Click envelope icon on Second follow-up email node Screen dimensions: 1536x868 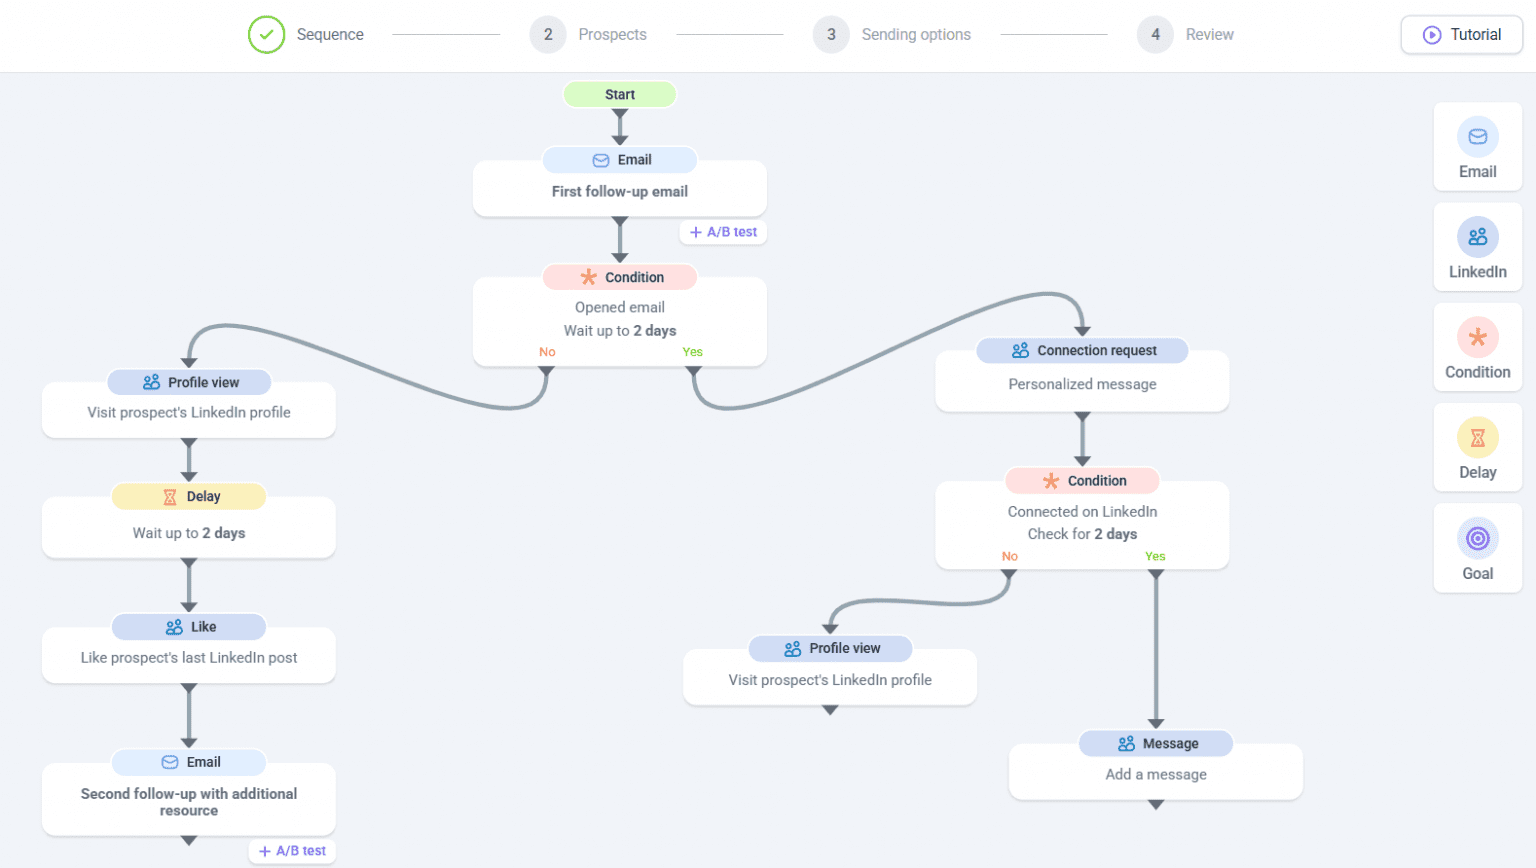170,762
